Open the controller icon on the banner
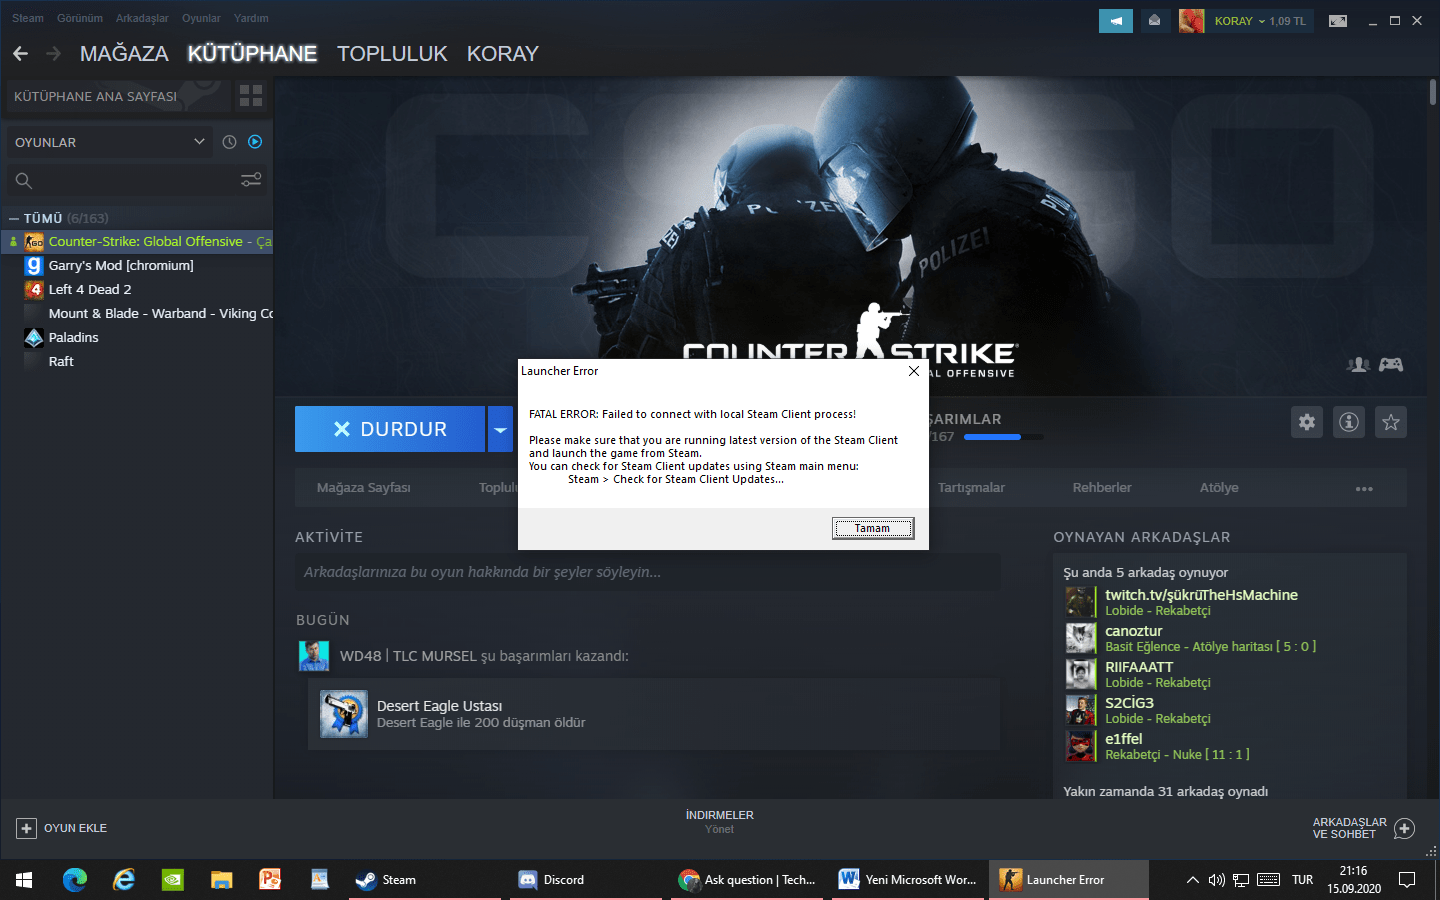Image resolution: width=1440 pixels, height=900 pixels. (1391, 365)
